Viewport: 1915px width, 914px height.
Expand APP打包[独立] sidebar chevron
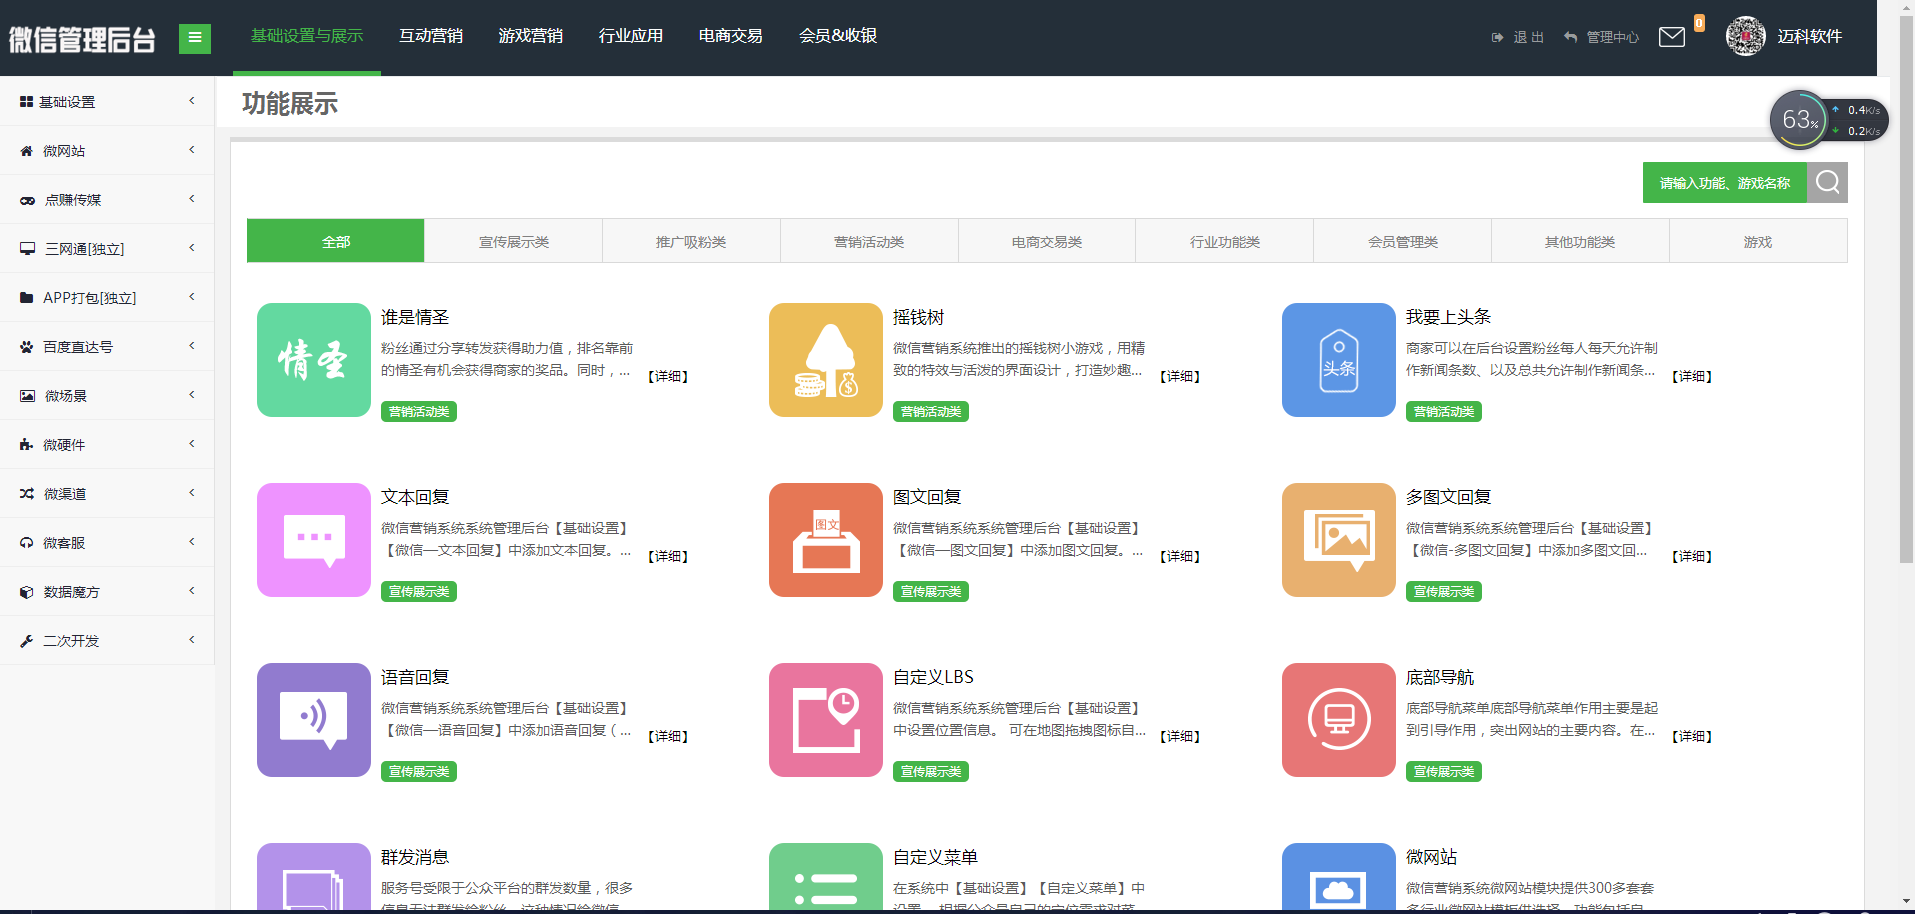pos(192,297)
